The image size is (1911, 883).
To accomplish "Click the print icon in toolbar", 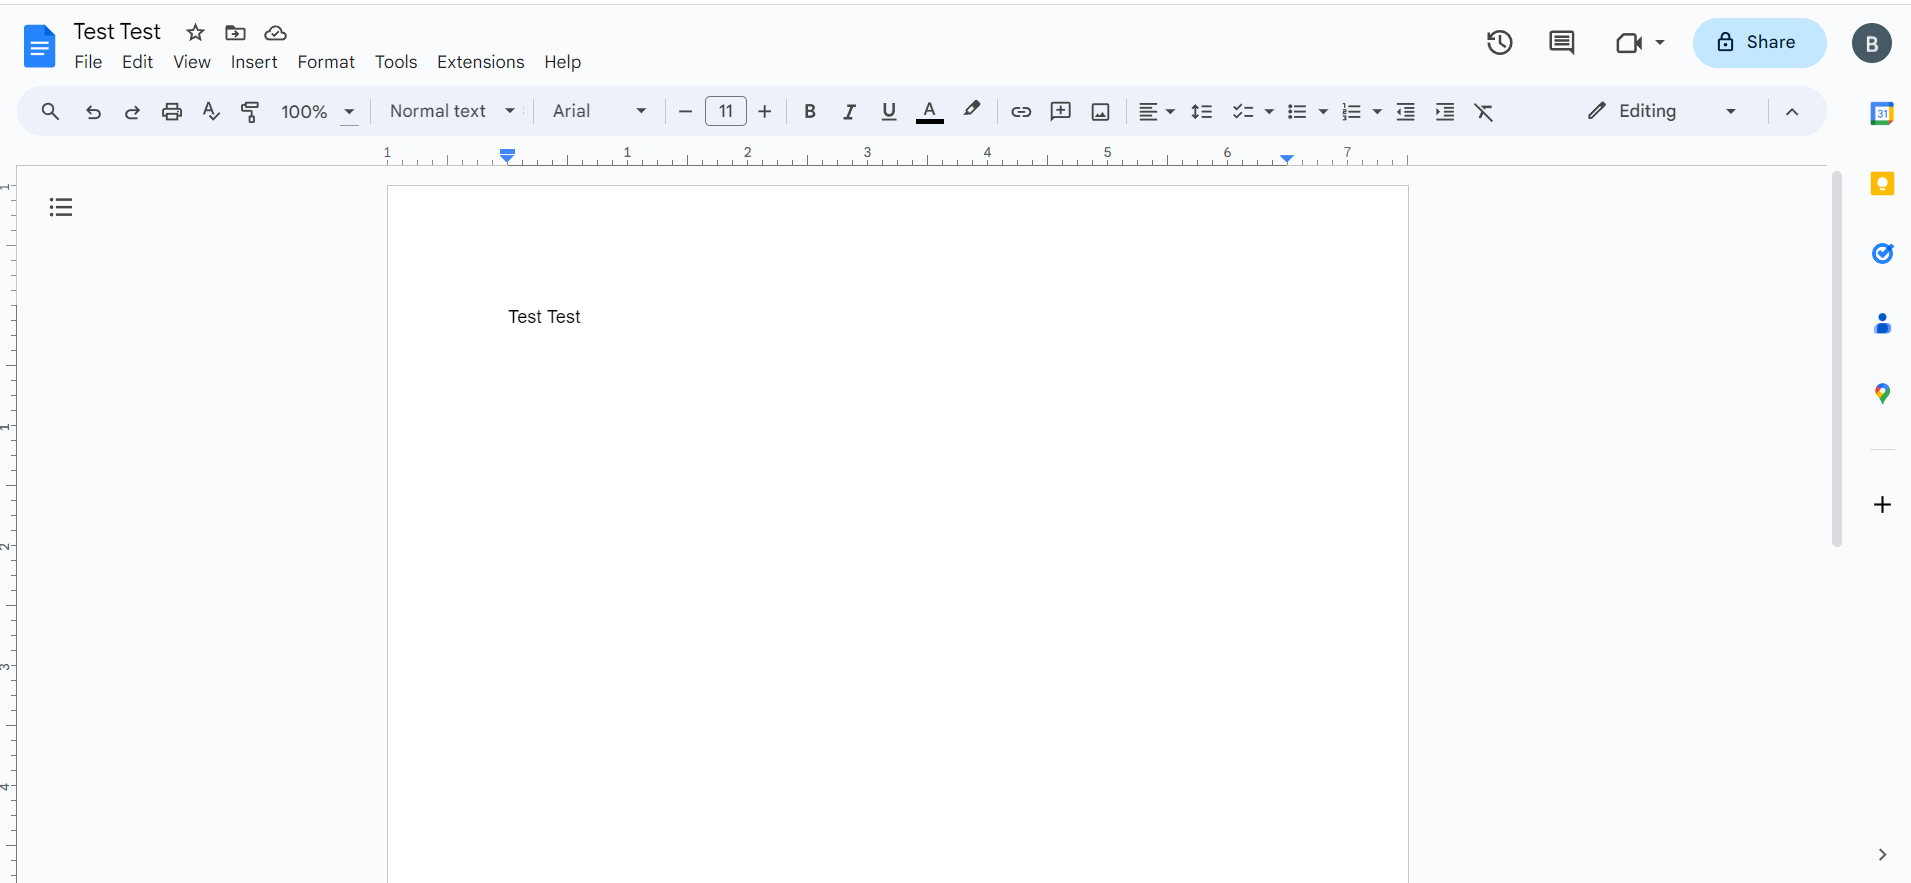I will click(172, 111).
